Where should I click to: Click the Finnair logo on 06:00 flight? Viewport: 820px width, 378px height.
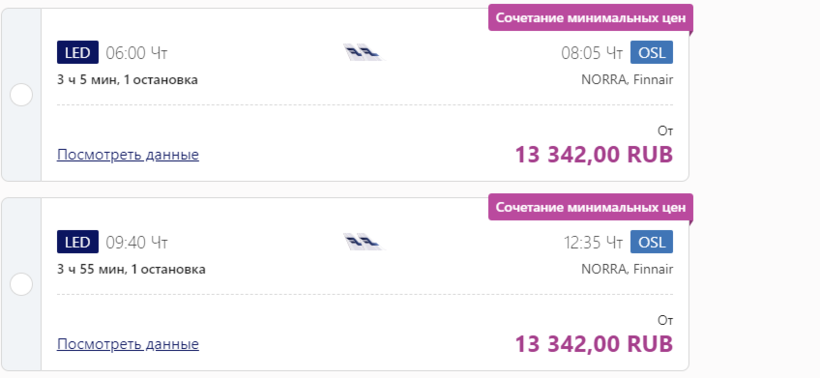(363, 52)
